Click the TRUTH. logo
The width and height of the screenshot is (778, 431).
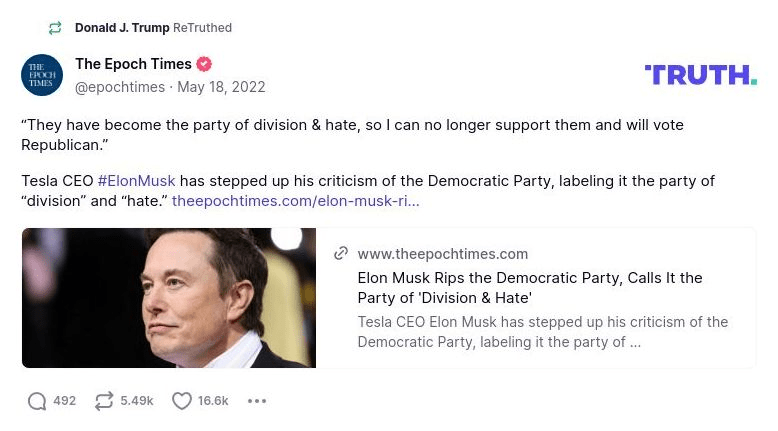click(x=700, y=74)
